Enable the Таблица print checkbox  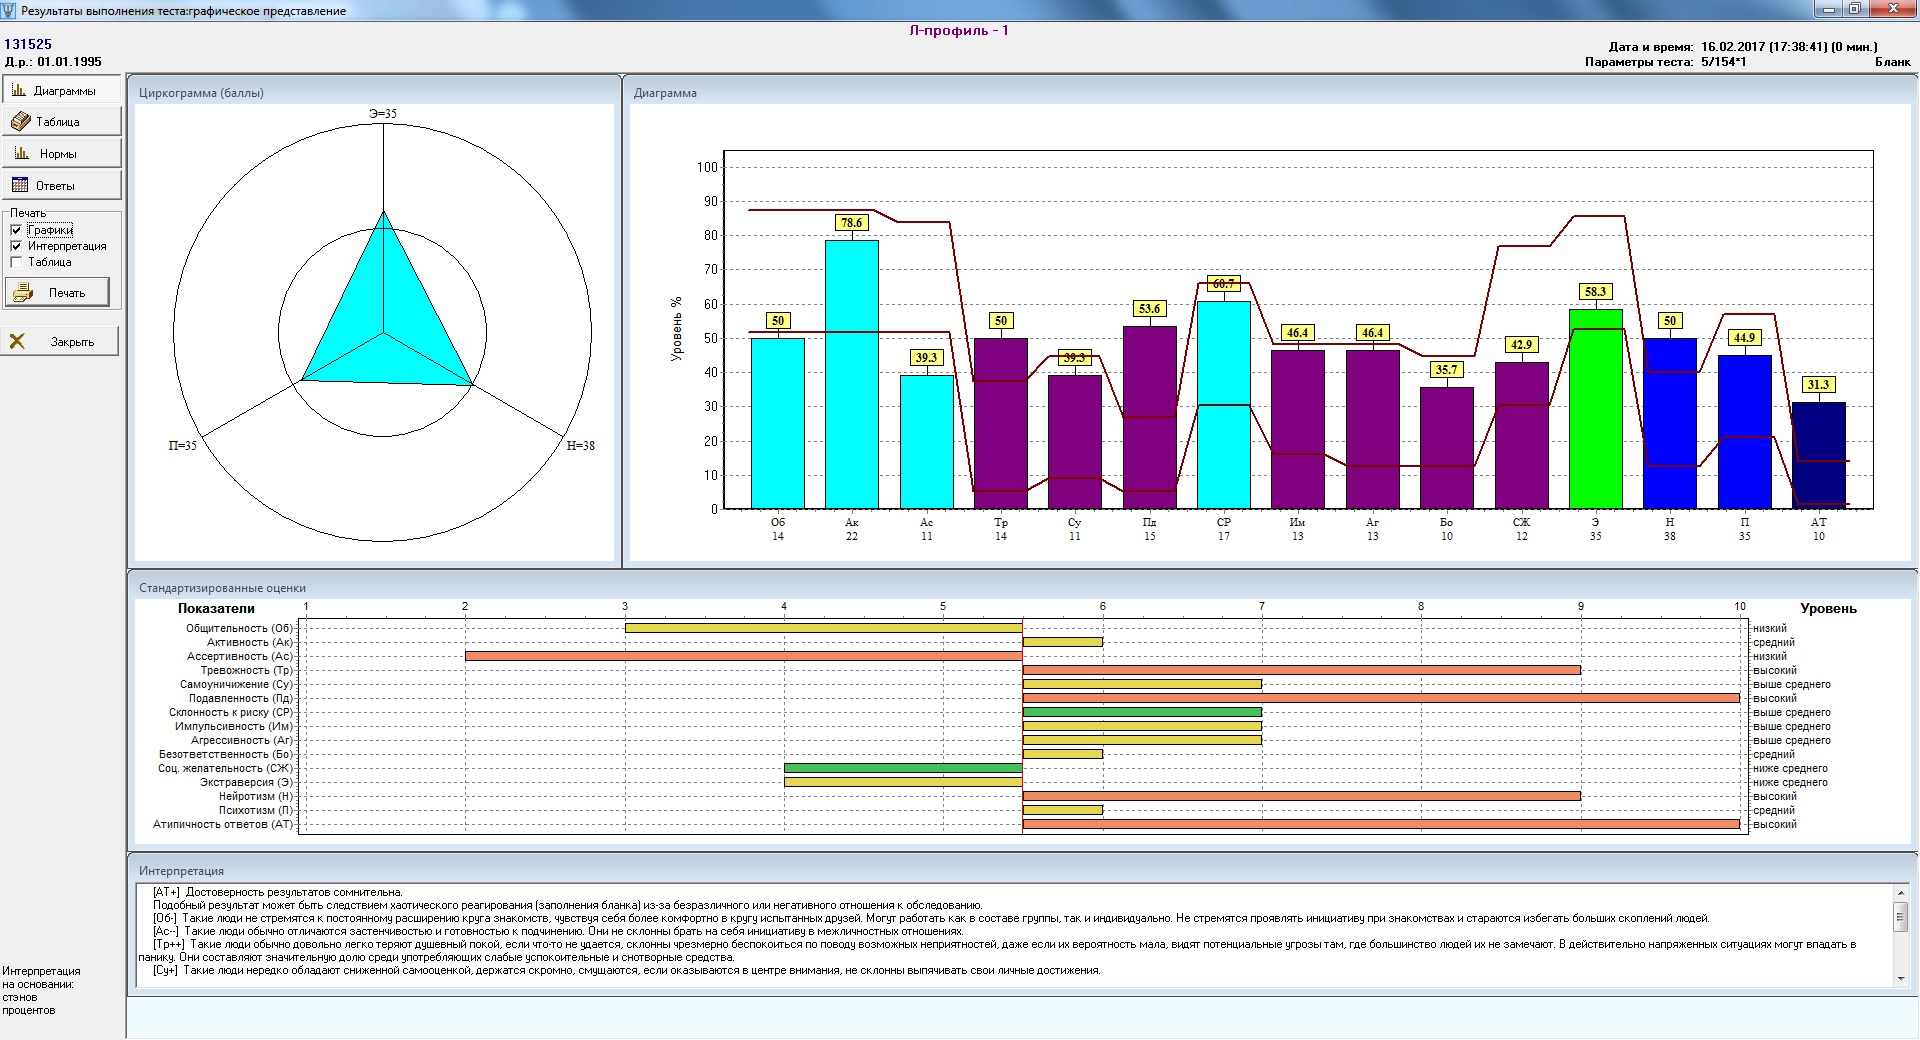(x=16, y=262)
